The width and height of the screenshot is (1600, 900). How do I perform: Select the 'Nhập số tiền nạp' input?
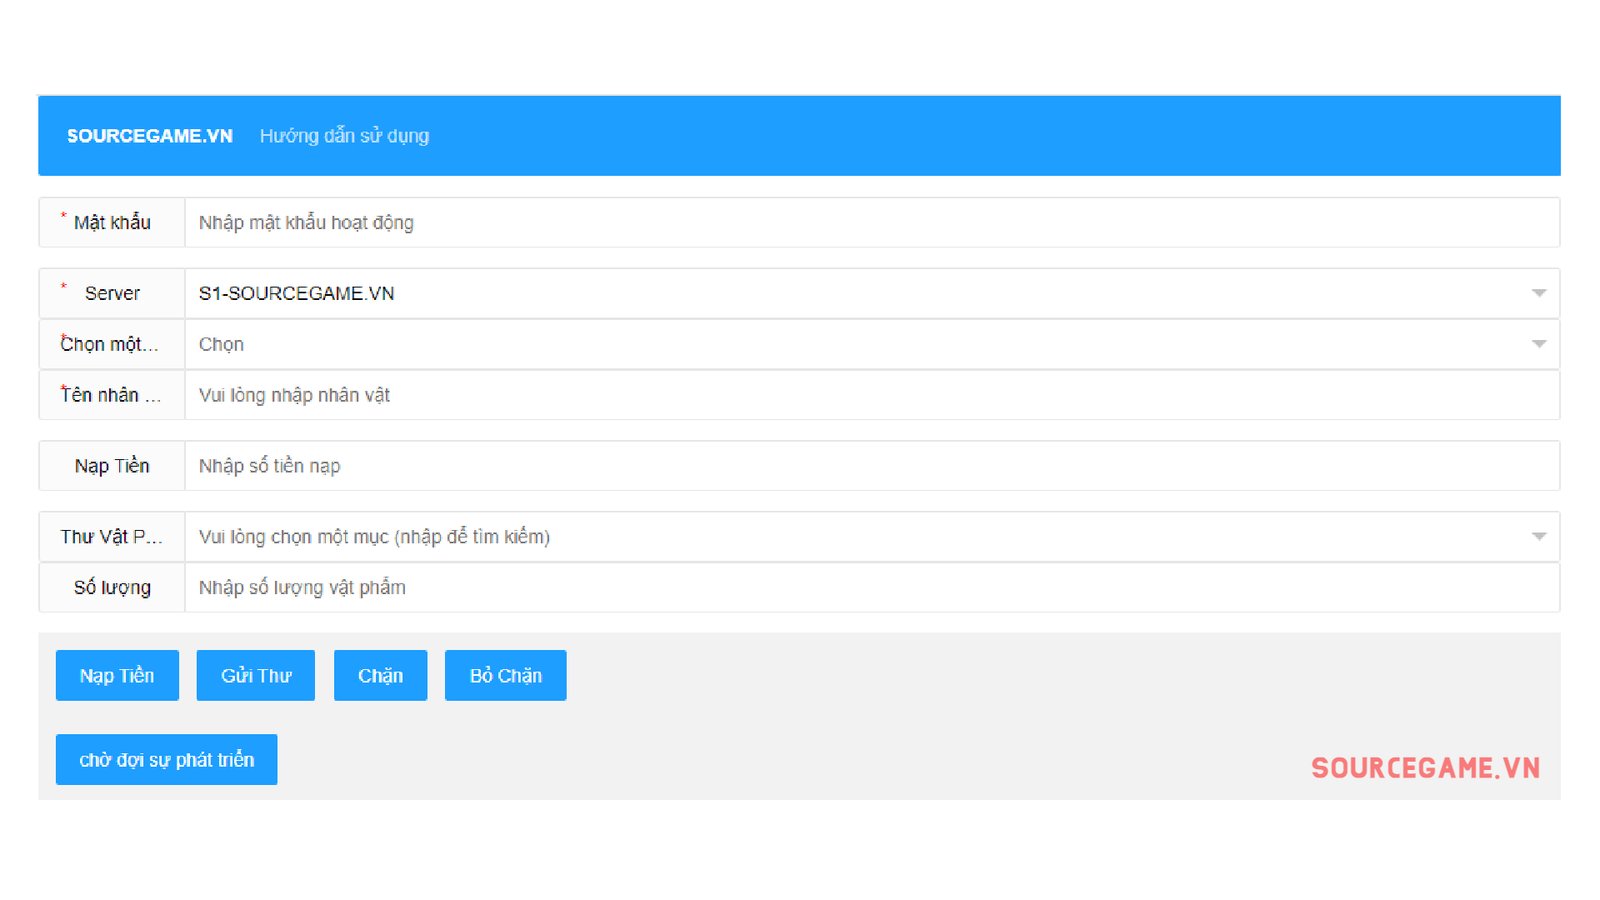pos(870,466)
